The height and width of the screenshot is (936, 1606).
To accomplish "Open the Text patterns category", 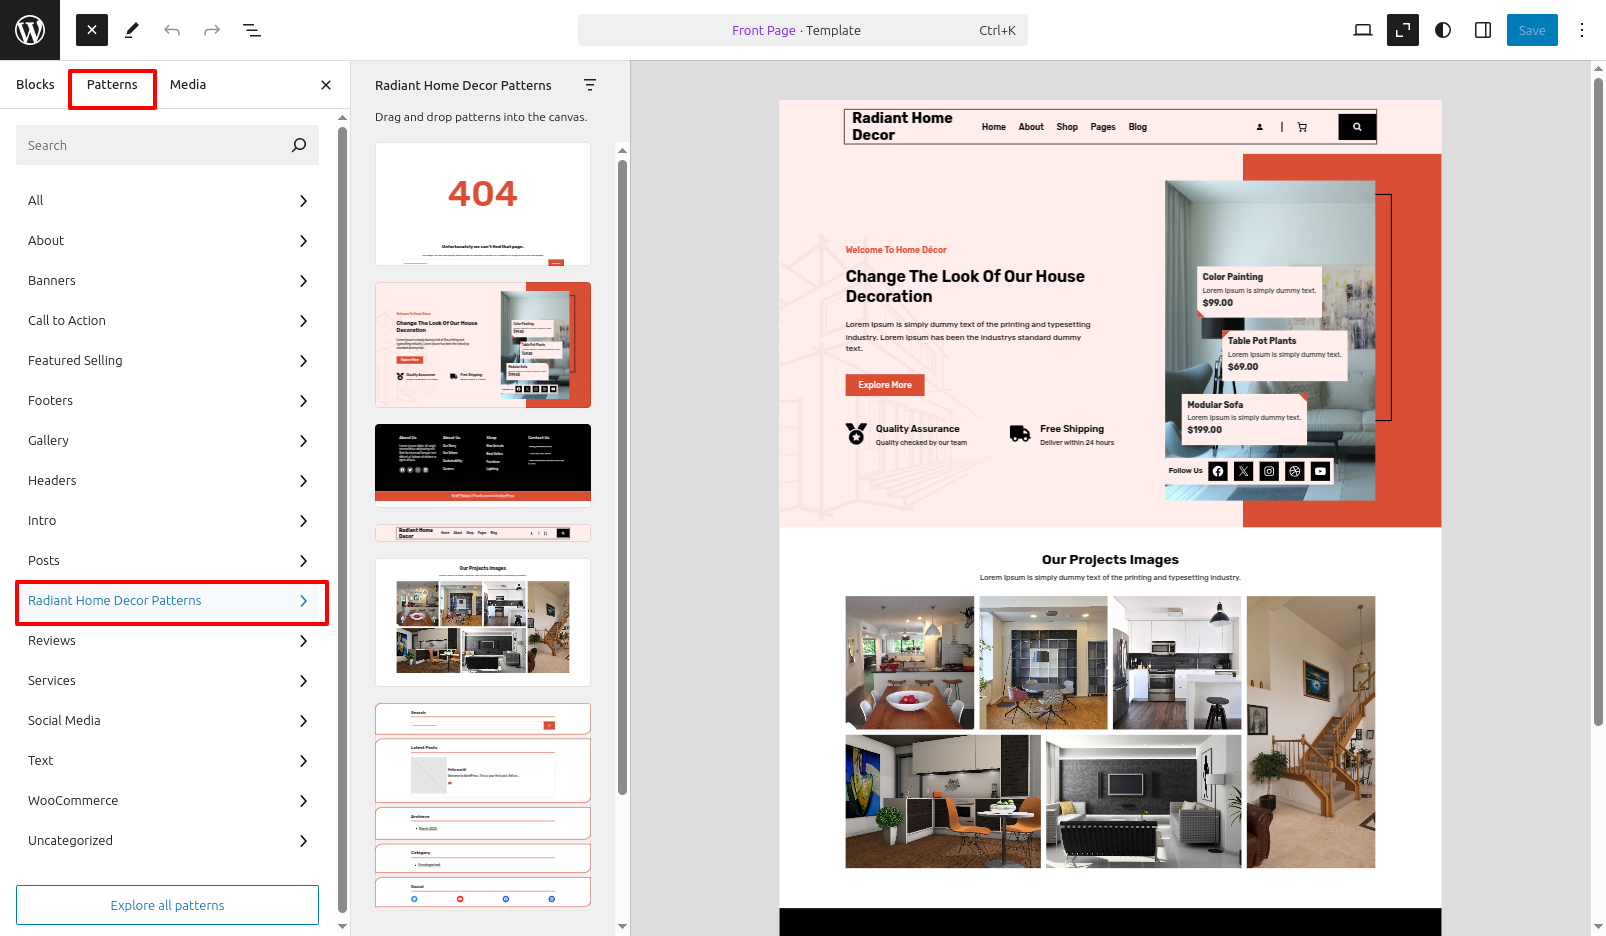I will [167, 761].
